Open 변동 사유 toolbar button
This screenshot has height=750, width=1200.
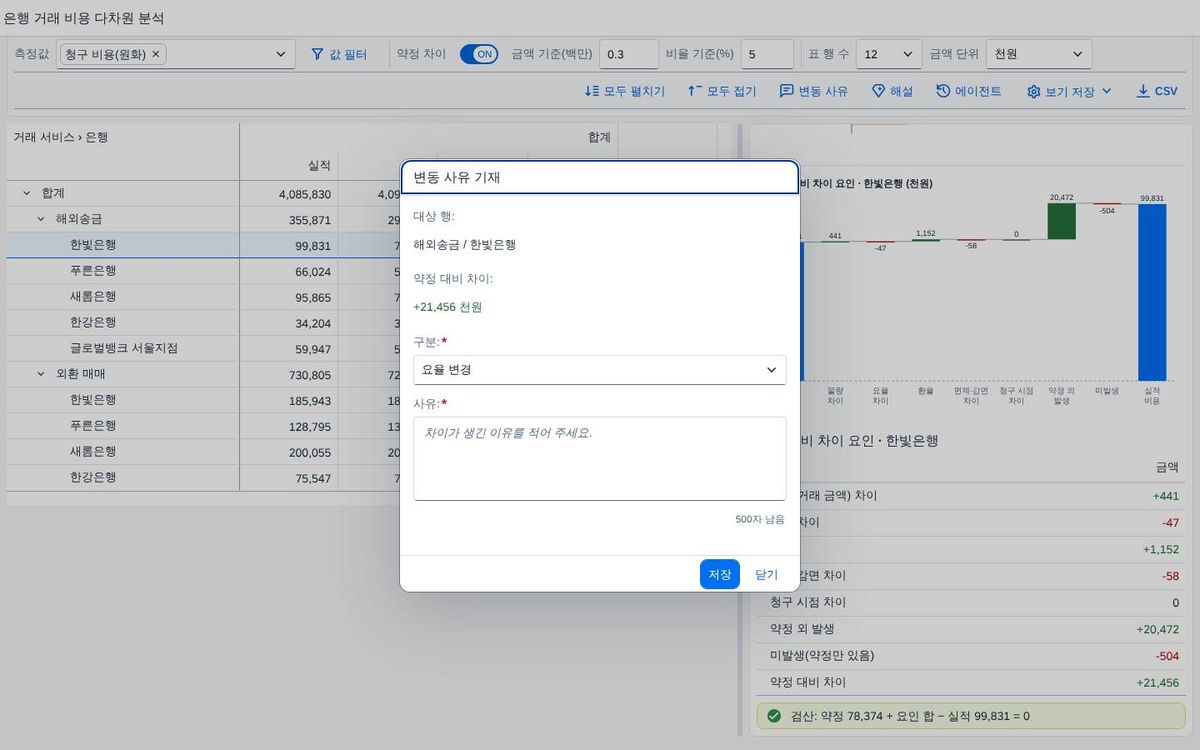pos(814,91)
